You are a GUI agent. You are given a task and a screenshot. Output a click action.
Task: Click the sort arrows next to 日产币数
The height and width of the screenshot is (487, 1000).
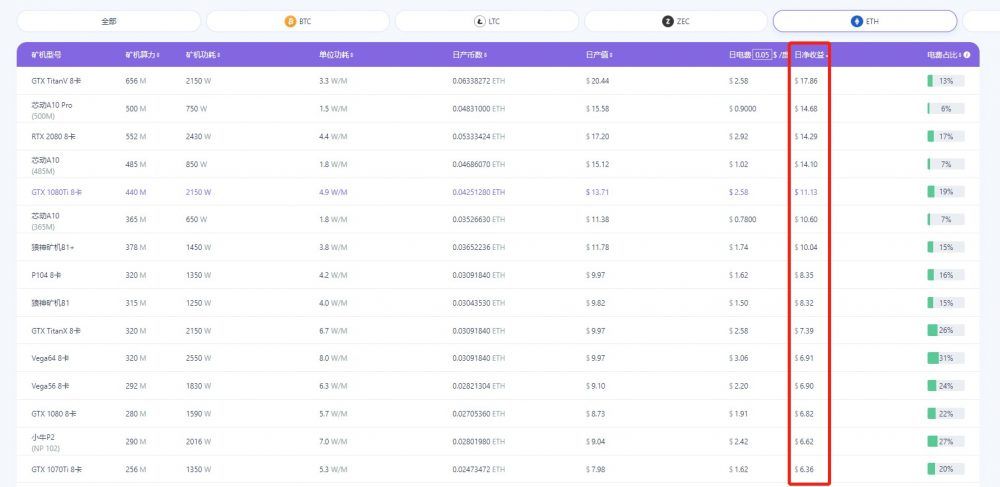coord(485,55)
